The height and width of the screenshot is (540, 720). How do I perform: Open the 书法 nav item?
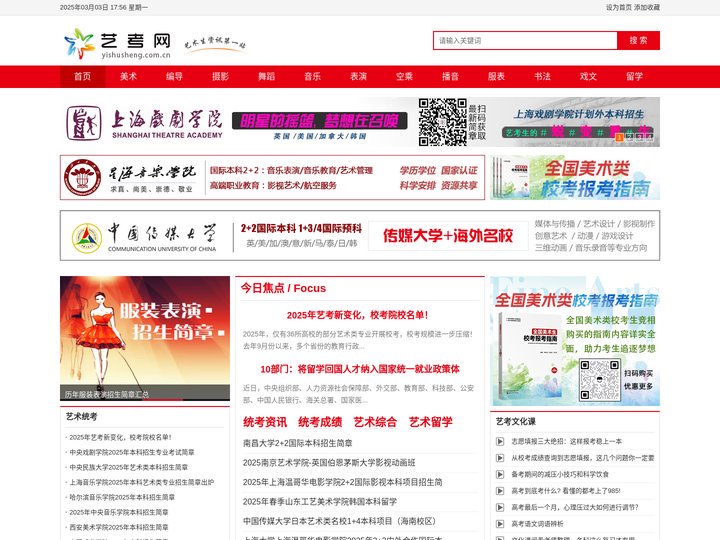pos(542,77)
